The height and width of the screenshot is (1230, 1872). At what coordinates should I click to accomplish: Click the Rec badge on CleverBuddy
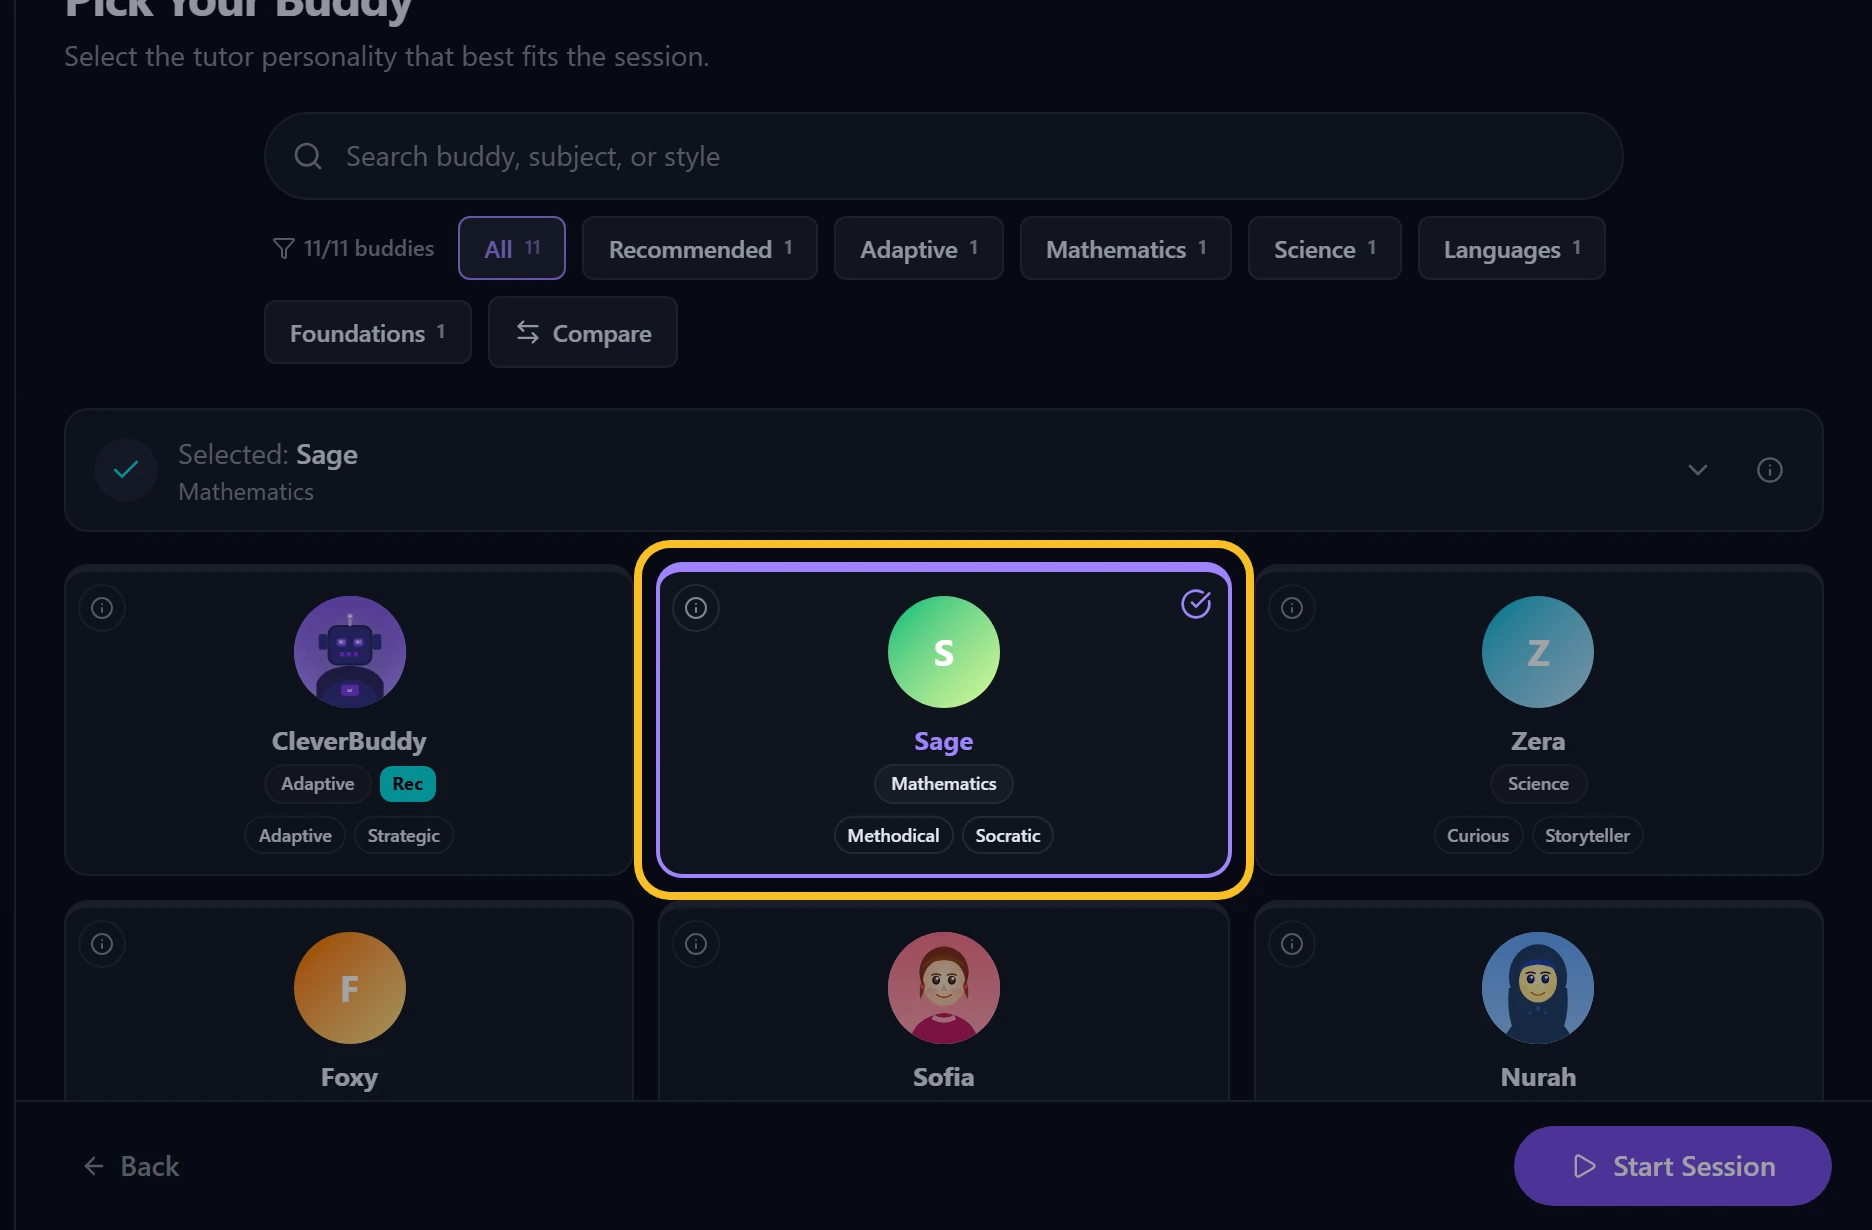[x=408, y=784]
